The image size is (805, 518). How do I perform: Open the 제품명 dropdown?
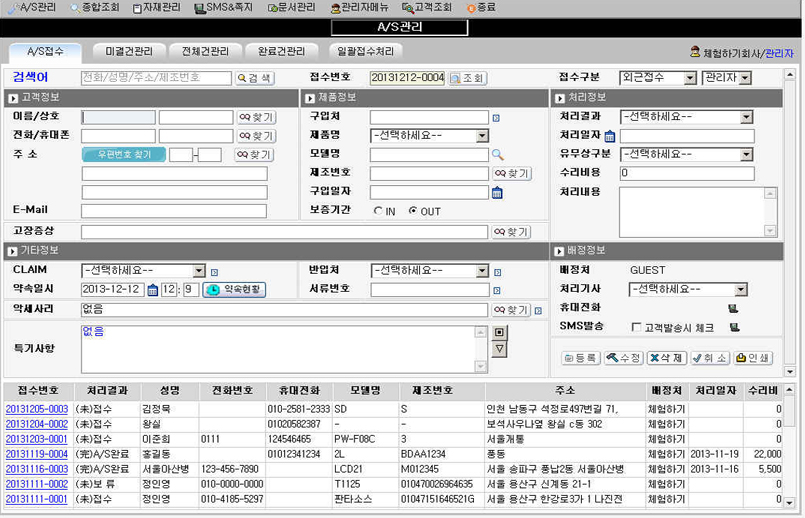tap(482, 136)
